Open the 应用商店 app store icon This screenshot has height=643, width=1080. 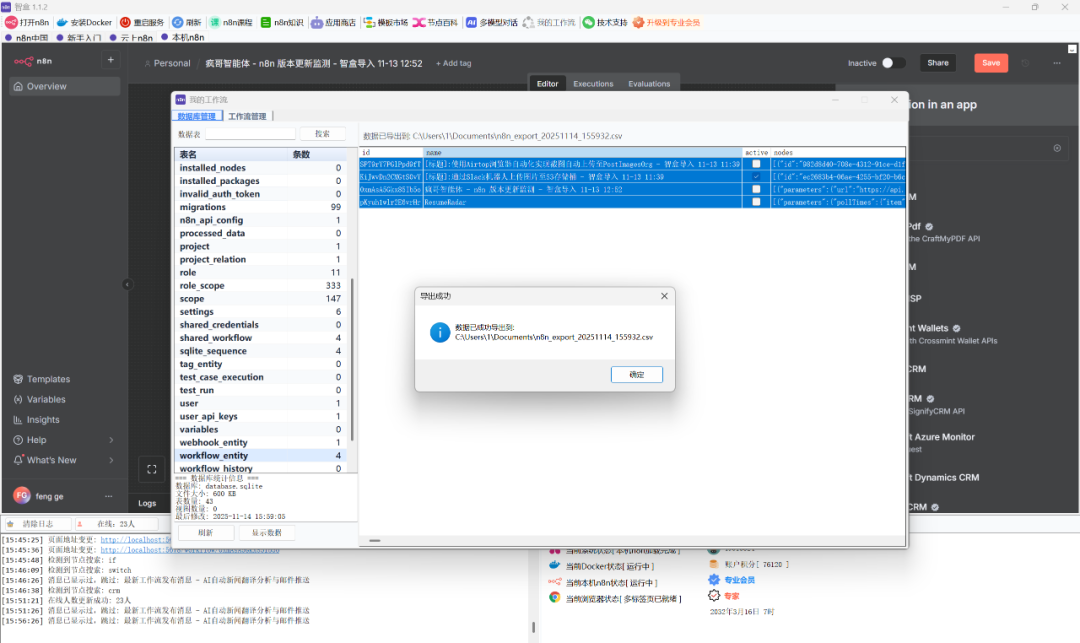point(316,22)
